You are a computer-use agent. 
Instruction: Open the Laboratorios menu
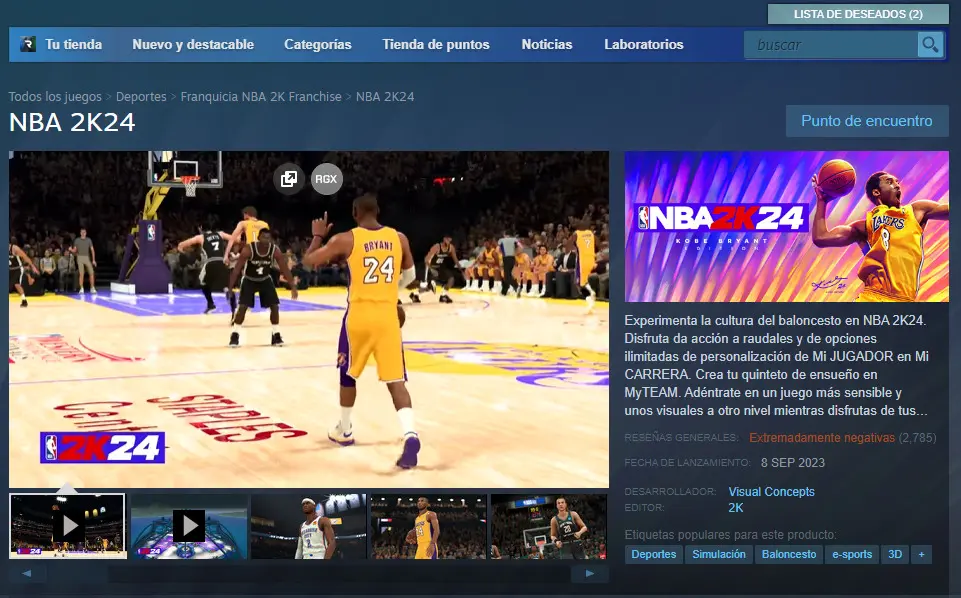[644, 45]
